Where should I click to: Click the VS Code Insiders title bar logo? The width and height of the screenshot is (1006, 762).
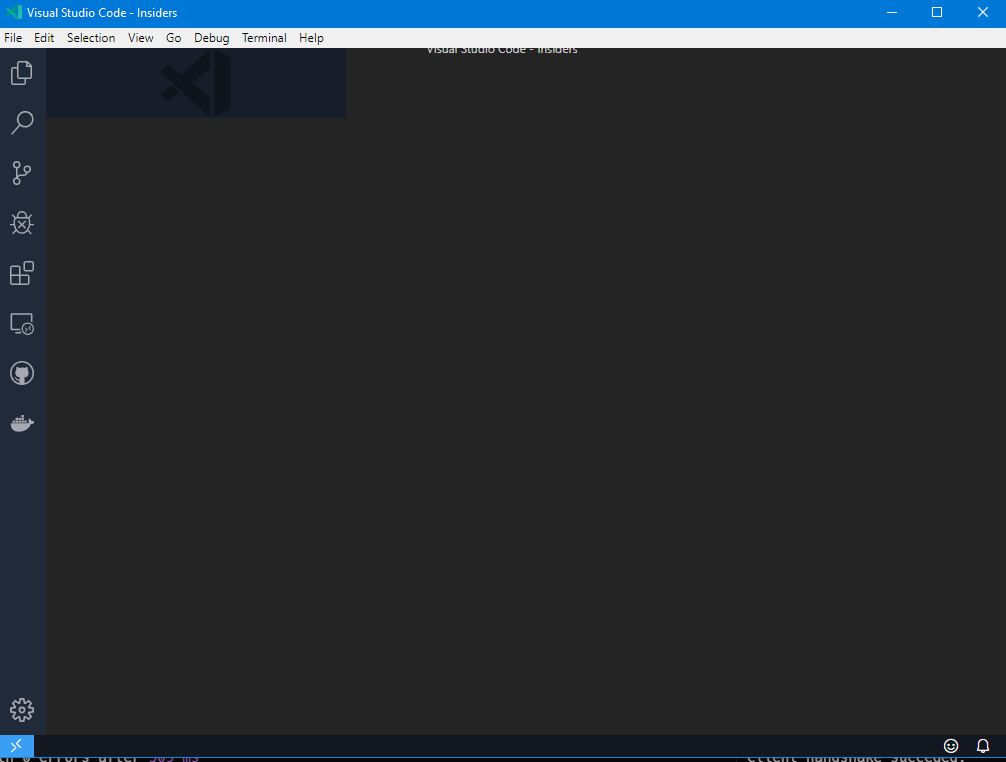(14, 12)
